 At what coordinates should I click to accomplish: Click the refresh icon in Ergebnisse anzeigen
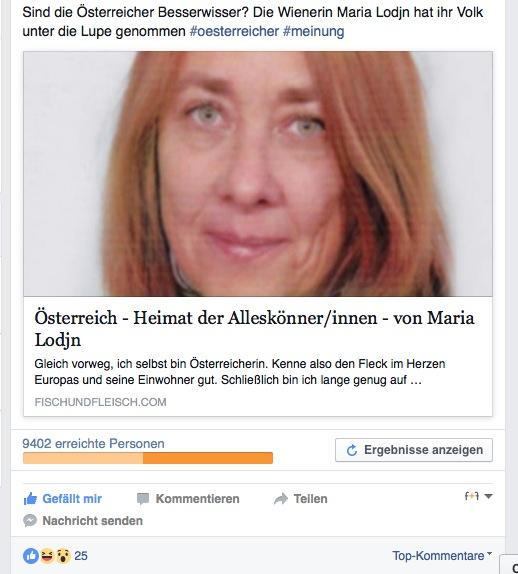[x=352, y=450]
